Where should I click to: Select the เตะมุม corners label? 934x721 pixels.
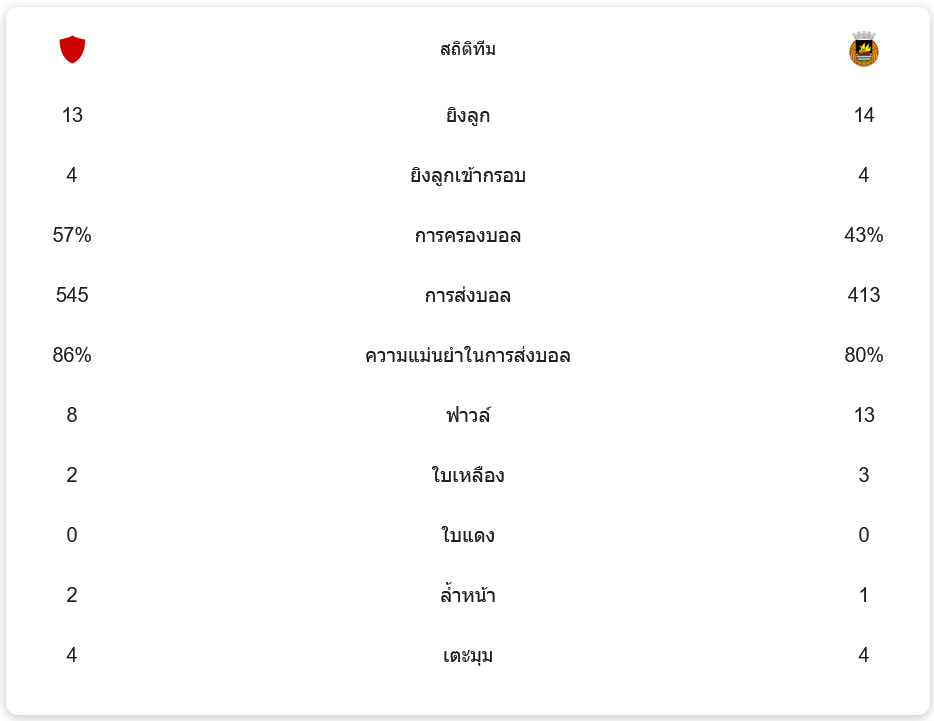tap(468, 656)
